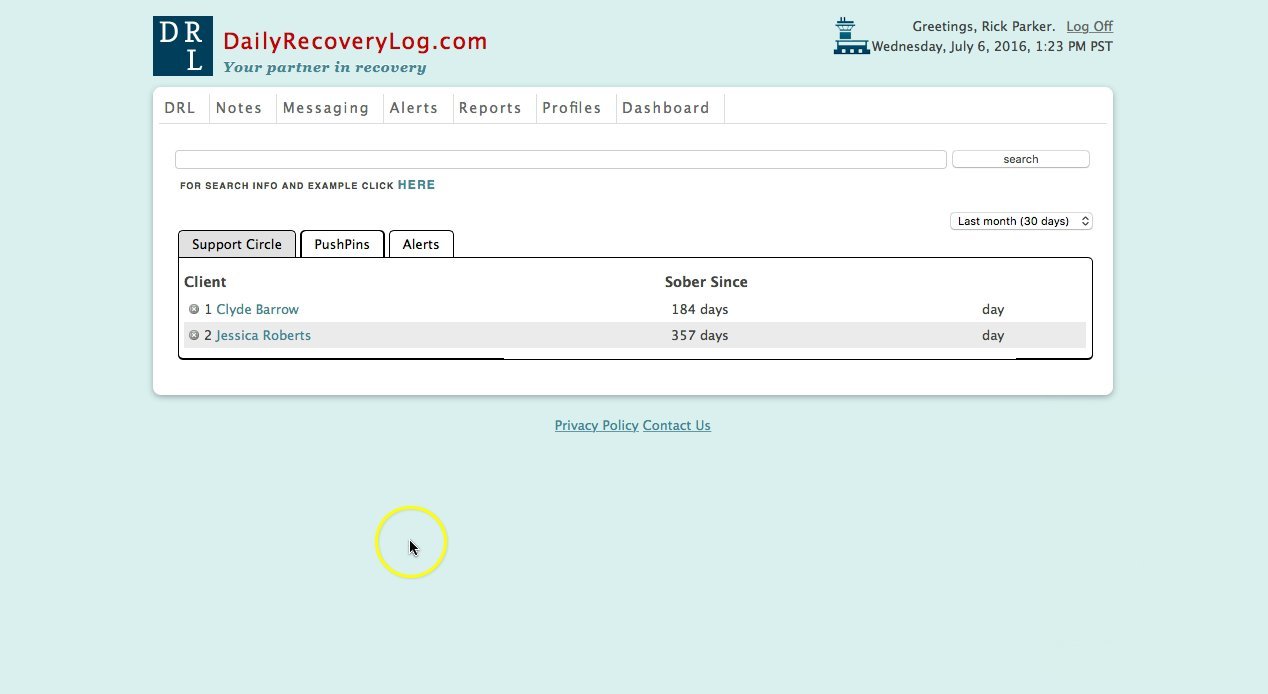1268x694 pixels.
Task: Open the Notes menu
Action: point(239,108)
